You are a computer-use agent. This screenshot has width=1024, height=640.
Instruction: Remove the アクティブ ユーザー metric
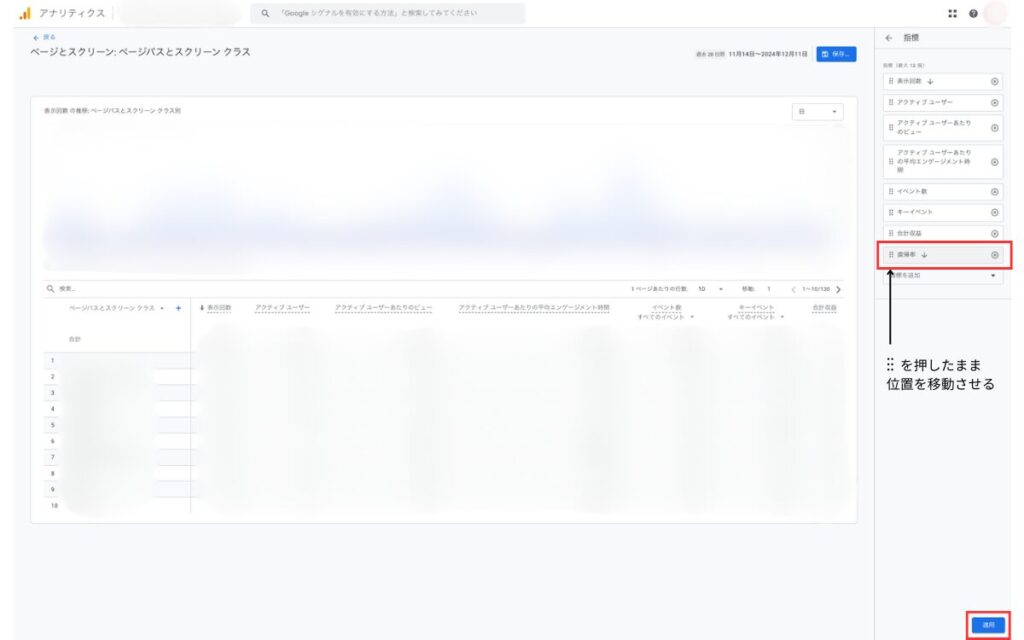994,102
